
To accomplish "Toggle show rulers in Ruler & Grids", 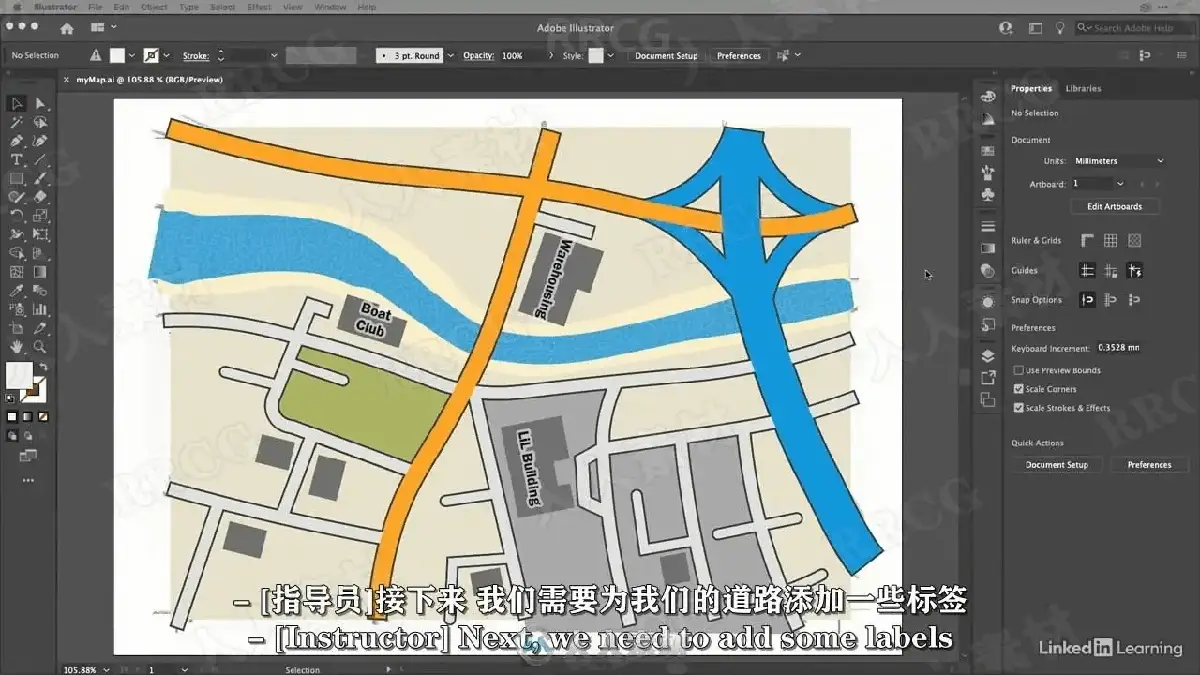I will 1087,241.
